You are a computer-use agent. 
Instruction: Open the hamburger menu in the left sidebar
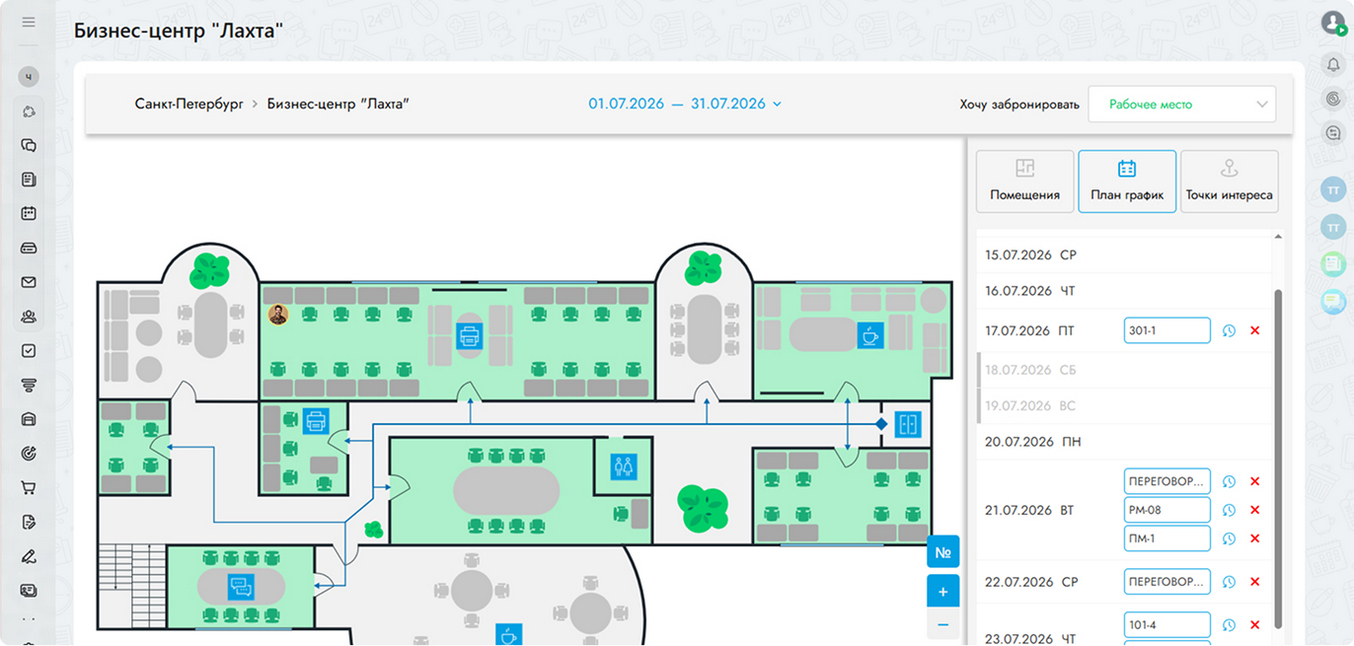click(x=28, y=22)
